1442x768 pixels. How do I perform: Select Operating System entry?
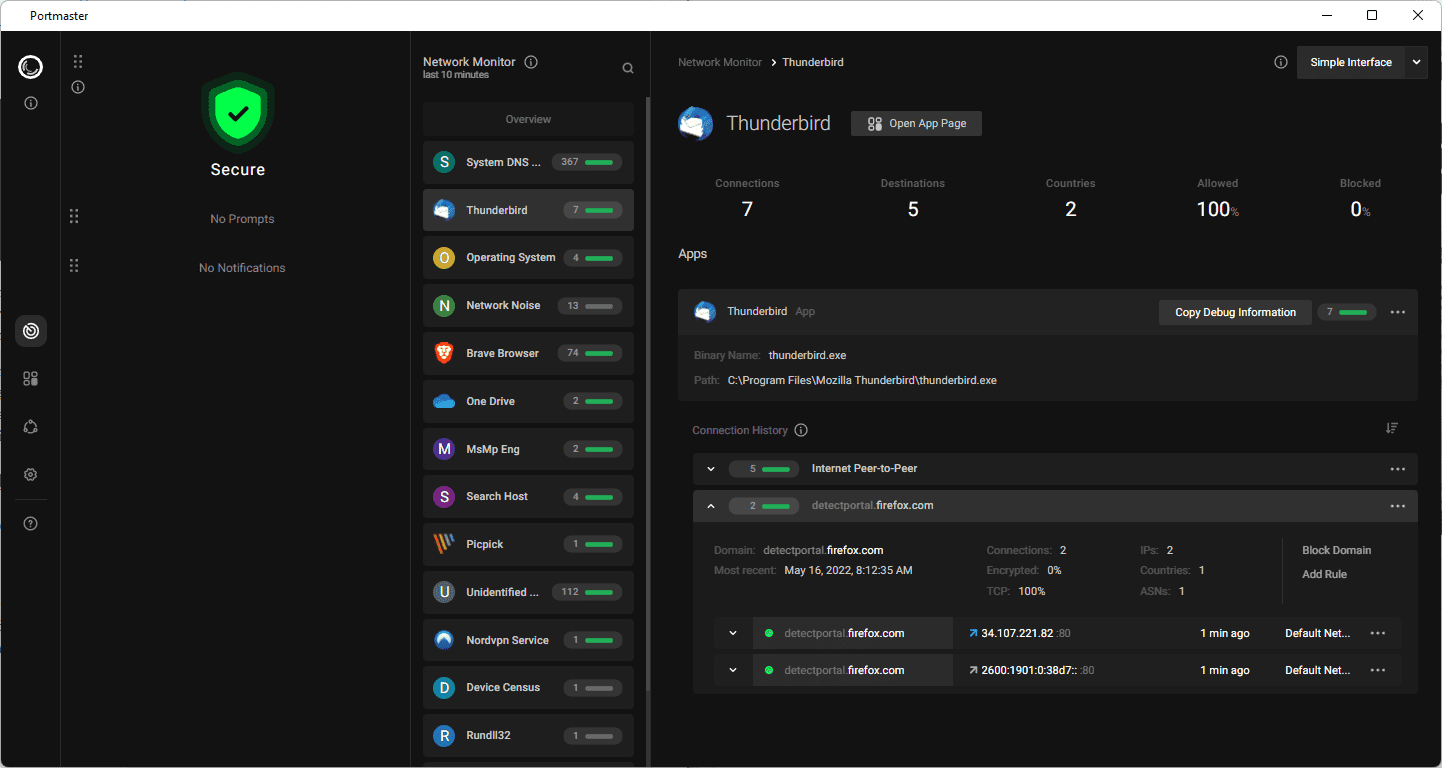tap(528, 257)
